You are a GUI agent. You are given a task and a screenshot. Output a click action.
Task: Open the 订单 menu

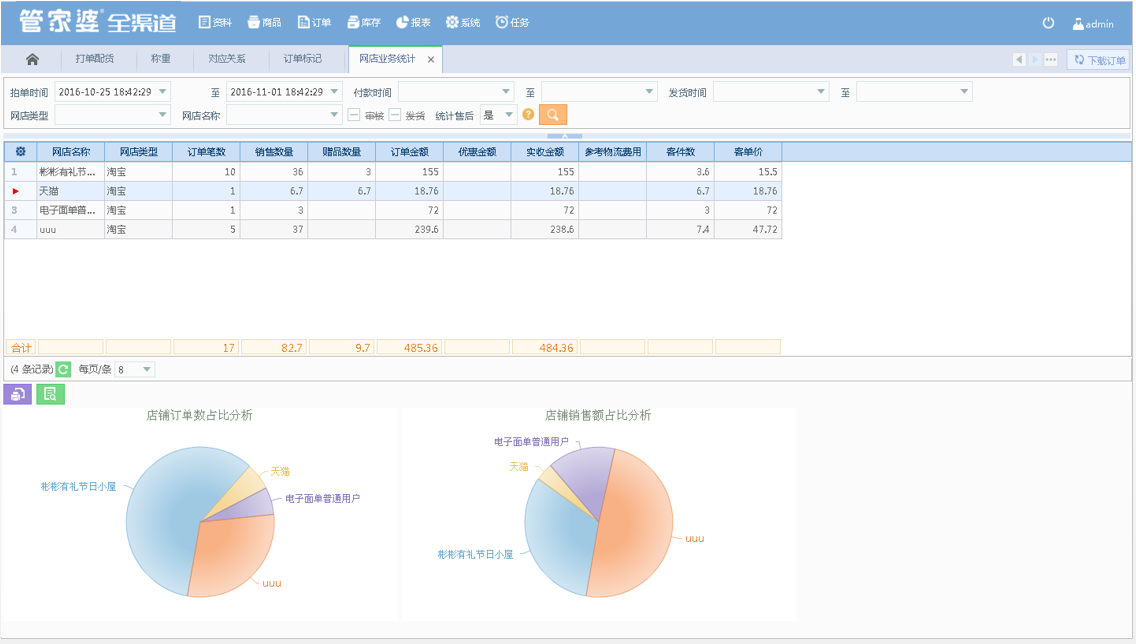point(314,22)
